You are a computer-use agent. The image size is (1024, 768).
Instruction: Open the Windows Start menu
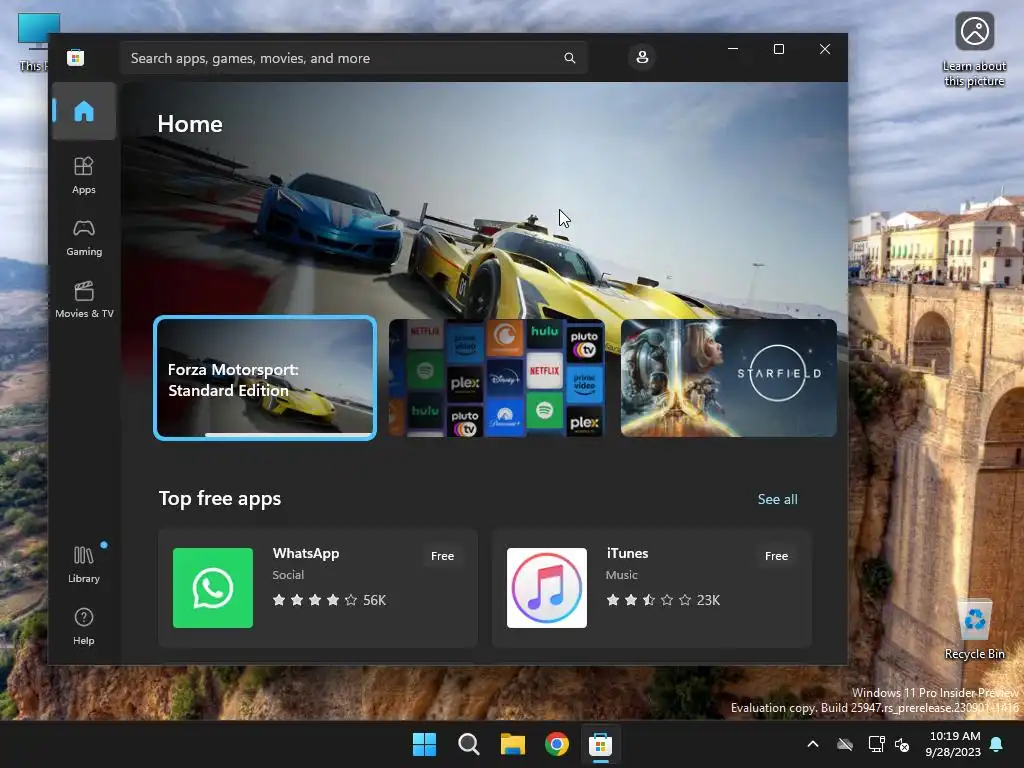coord(424,744)
